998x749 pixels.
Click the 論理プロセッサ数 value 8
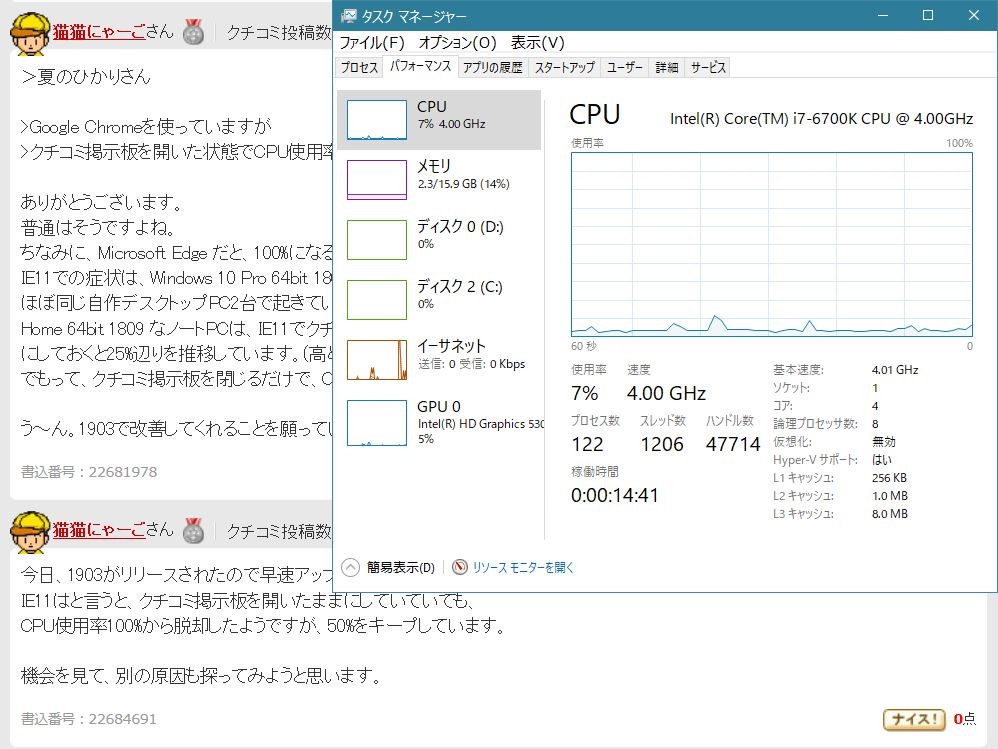click(x=875, y=424)
